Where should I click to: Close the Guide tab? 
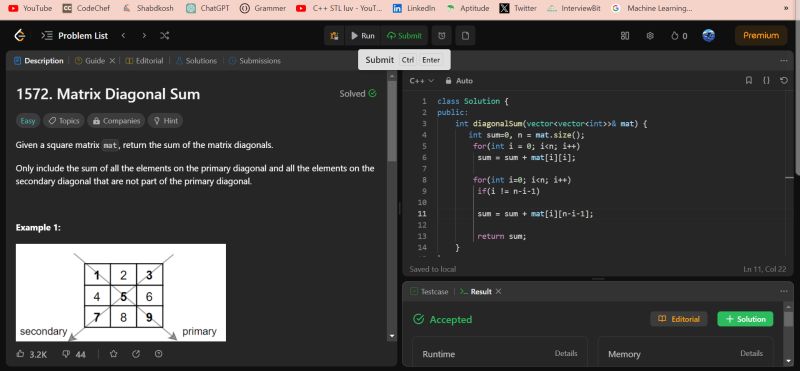click(x=112, y=61)
